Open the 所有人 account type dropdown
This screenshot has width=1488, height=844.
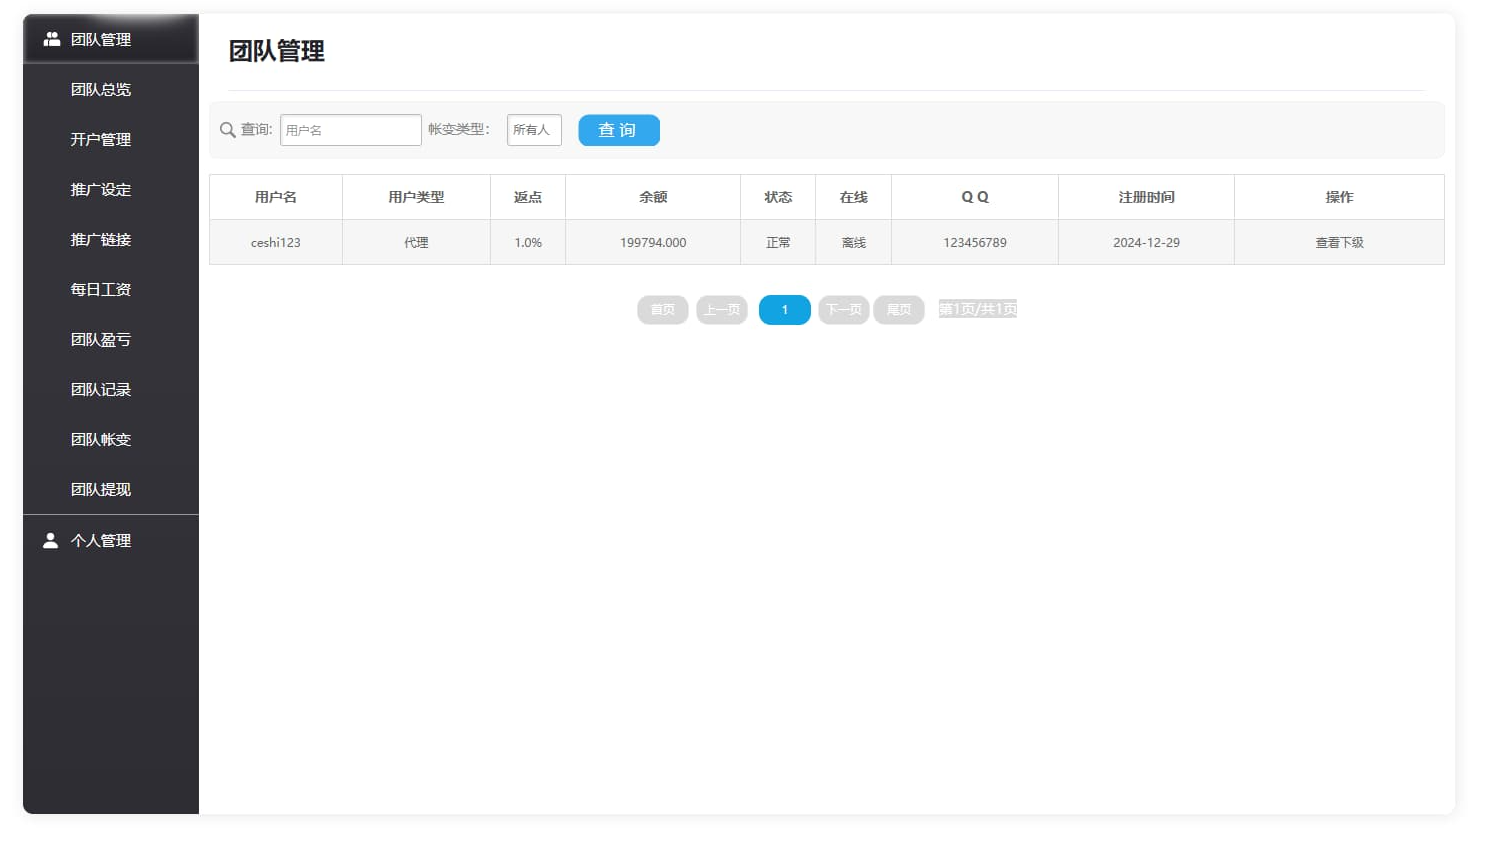click(534, 130)
